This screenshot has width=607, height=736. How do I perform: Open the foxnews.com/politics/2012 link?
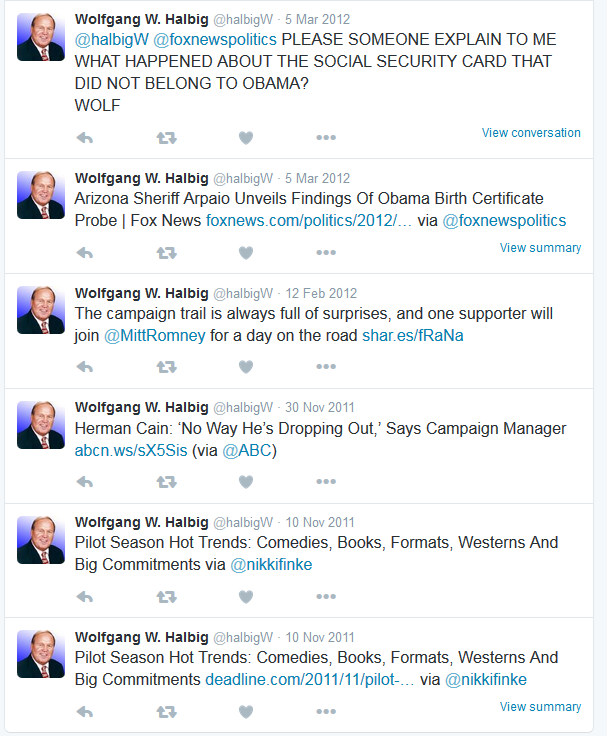coord(309,221)
